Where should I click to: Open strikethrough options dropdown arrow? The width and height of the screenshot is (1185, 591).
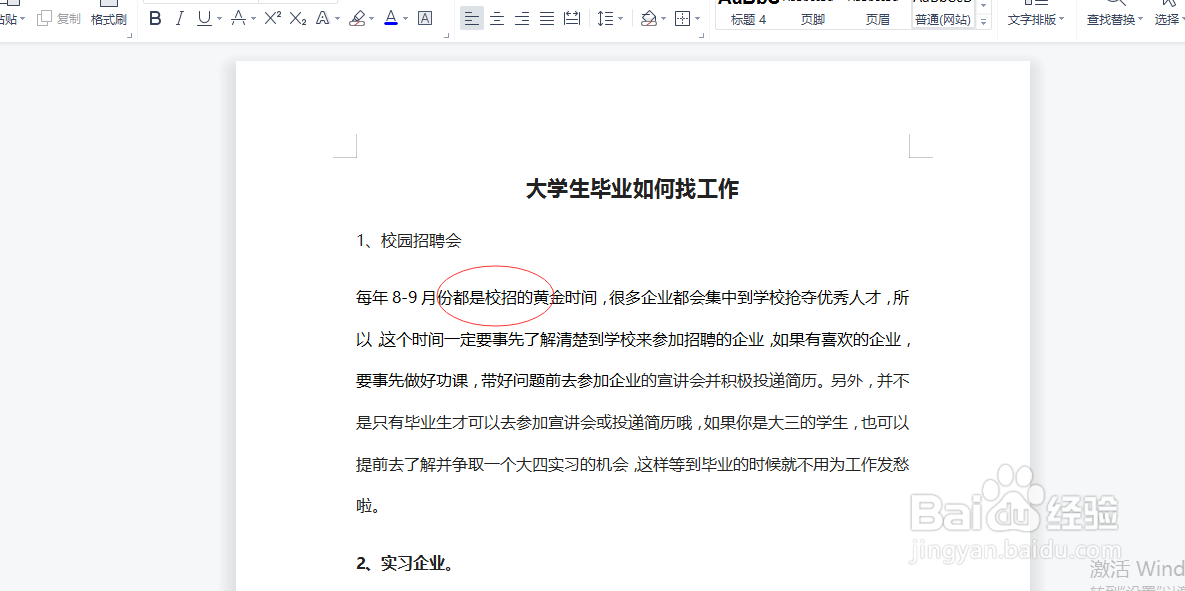point(253,19)
